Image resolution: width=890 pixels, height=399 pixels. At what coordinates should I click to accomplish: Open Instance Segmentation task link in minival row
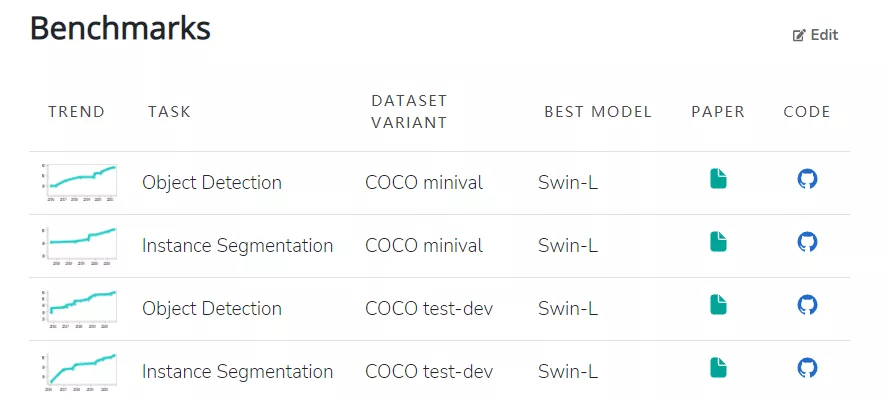(237, 246)
